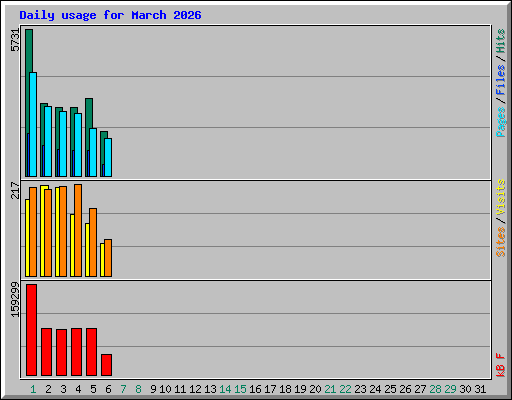Click the day 31 axis label

click(x=480, y=389)
